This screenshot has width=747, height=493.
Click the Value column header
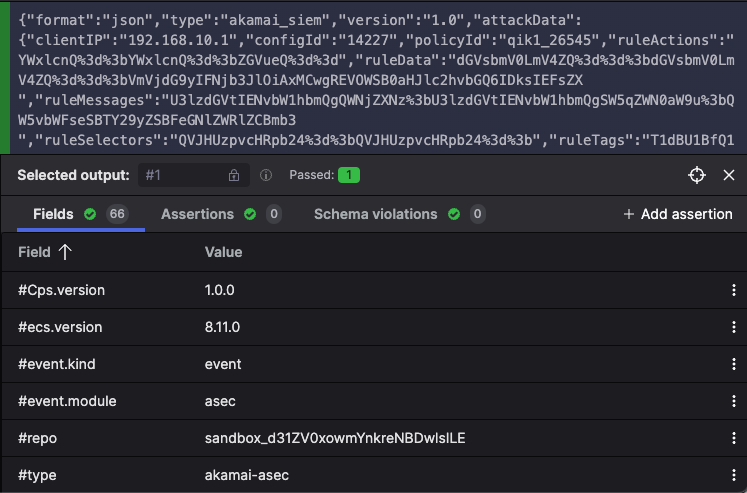223,253
